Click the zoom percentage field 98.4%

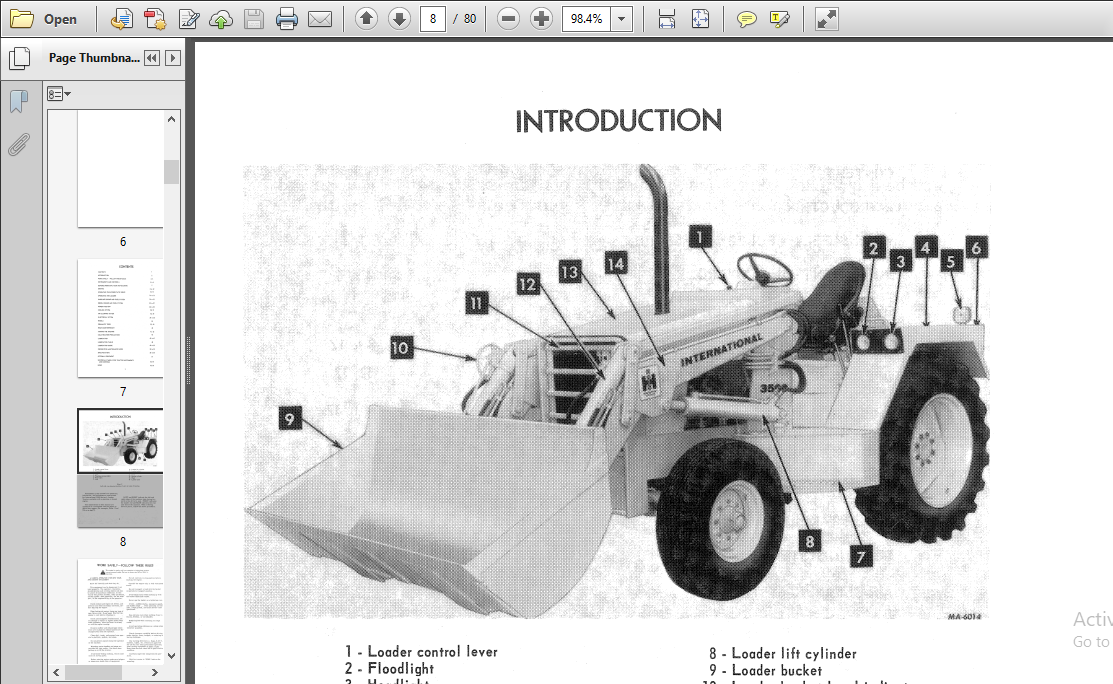586,19
